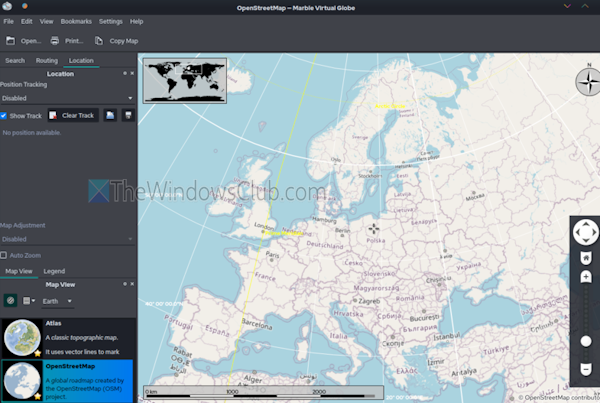Click Stockholm label on the map
The height and width of the screenshot is (403, 600).
pos(370,176)
